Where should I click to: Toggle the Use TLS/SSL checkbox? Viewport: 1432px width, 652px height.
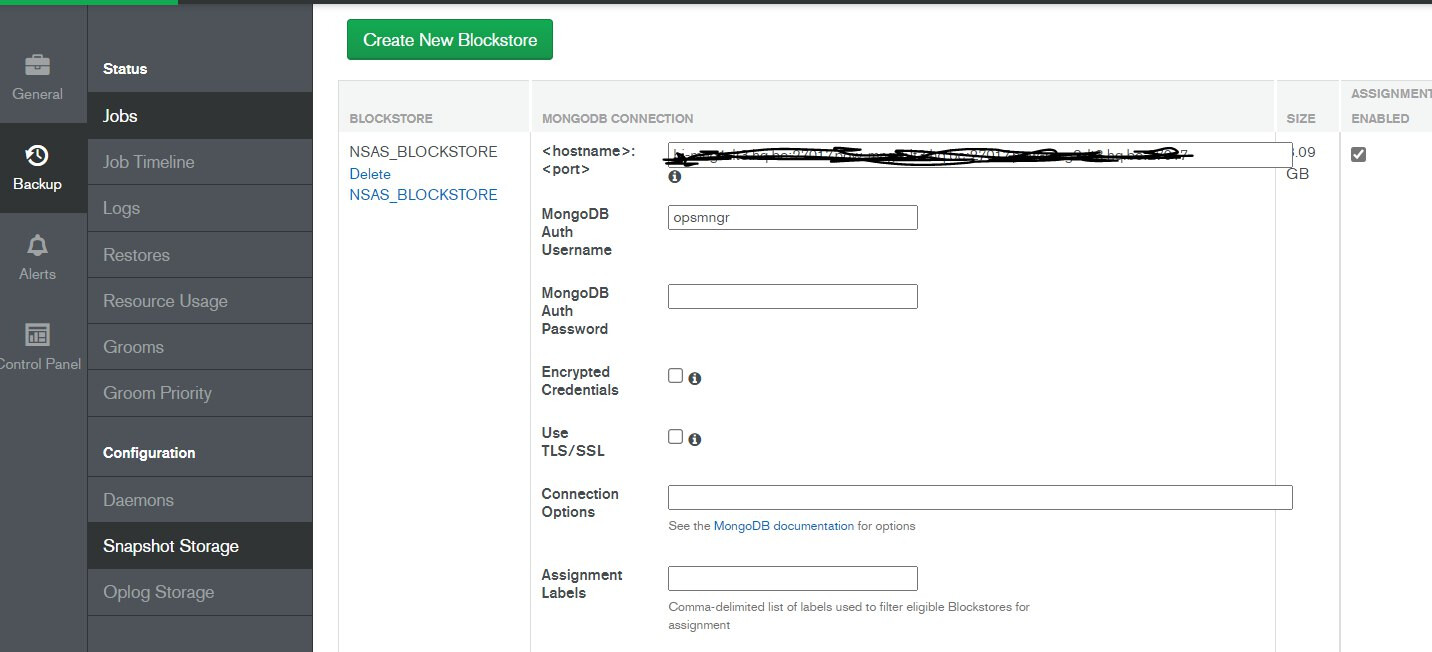tap(675, 437)
